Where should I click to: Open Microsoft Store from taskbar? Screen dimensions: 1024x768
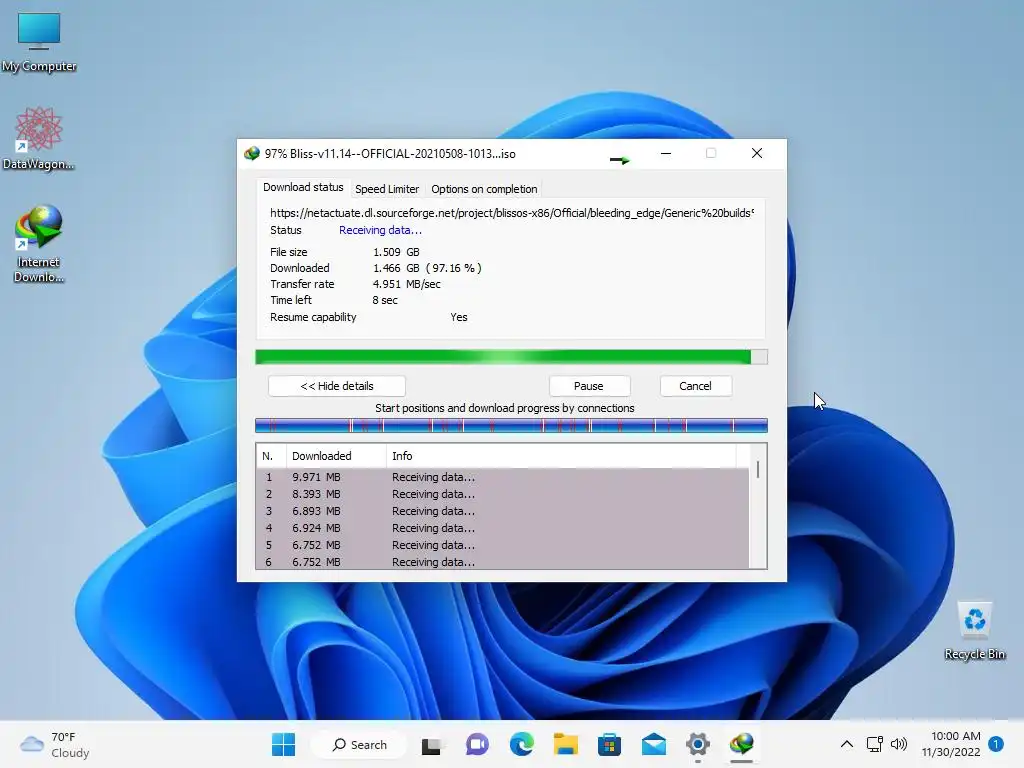coord(609,744)
